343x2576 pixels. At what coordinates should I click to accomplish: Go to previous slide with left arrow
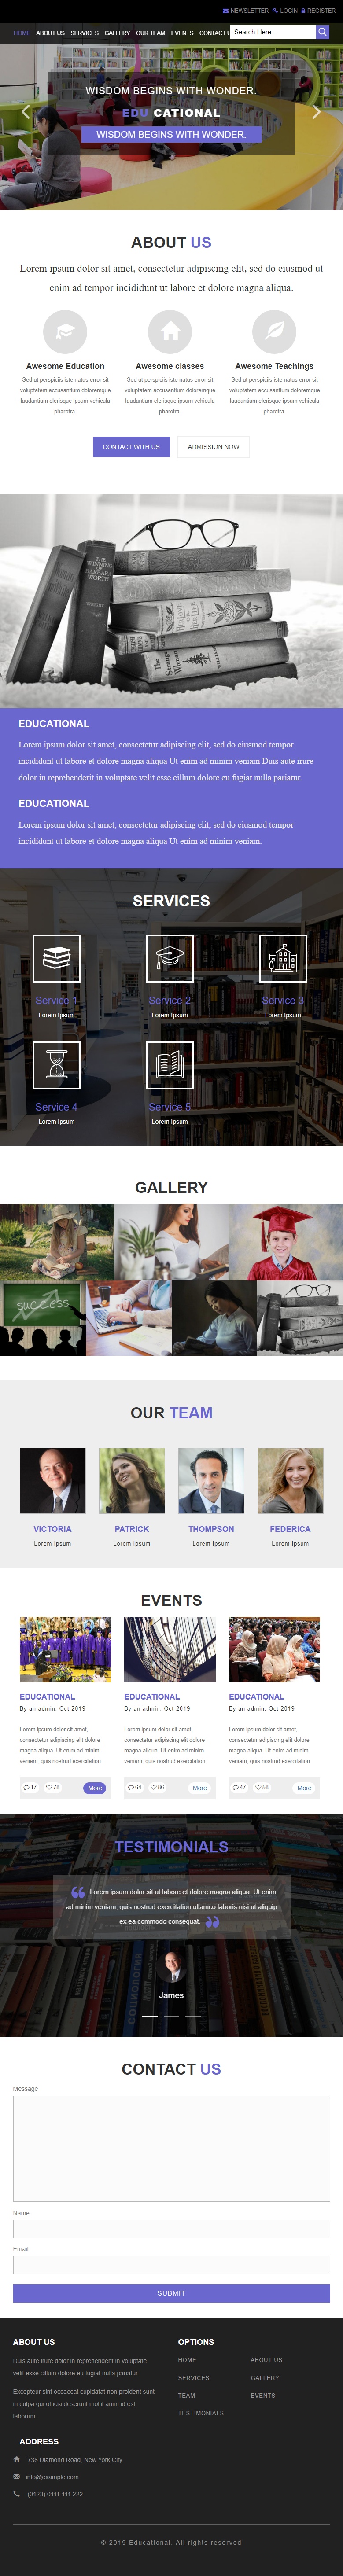[26, 112]
